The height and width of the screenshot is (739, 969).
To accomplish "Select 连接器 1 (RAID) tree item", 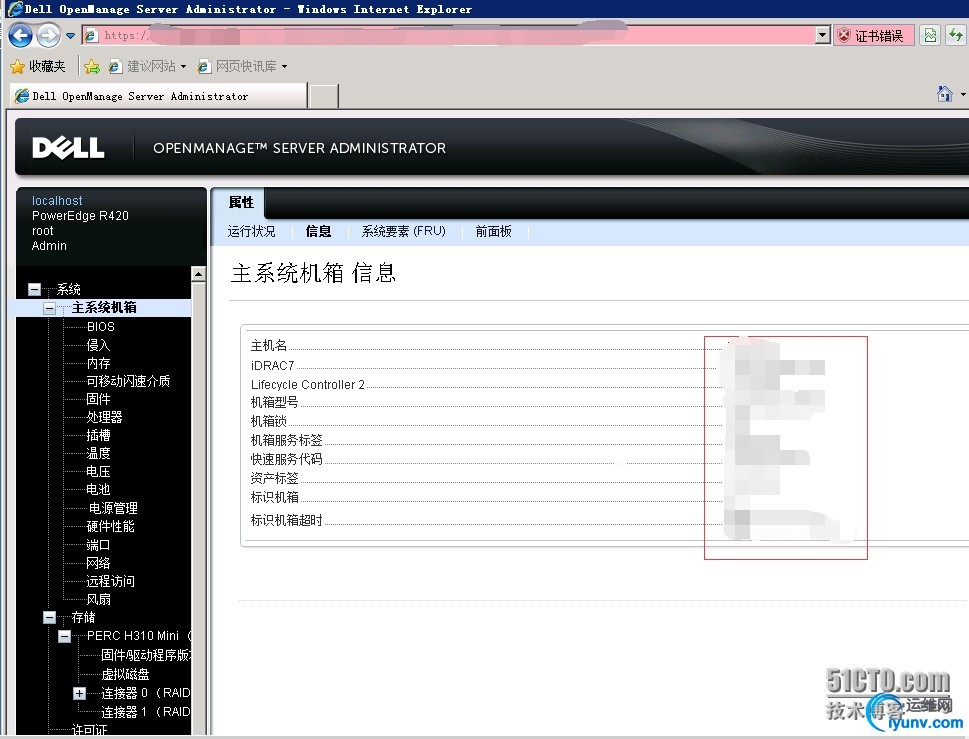I will tap(145, 712).
